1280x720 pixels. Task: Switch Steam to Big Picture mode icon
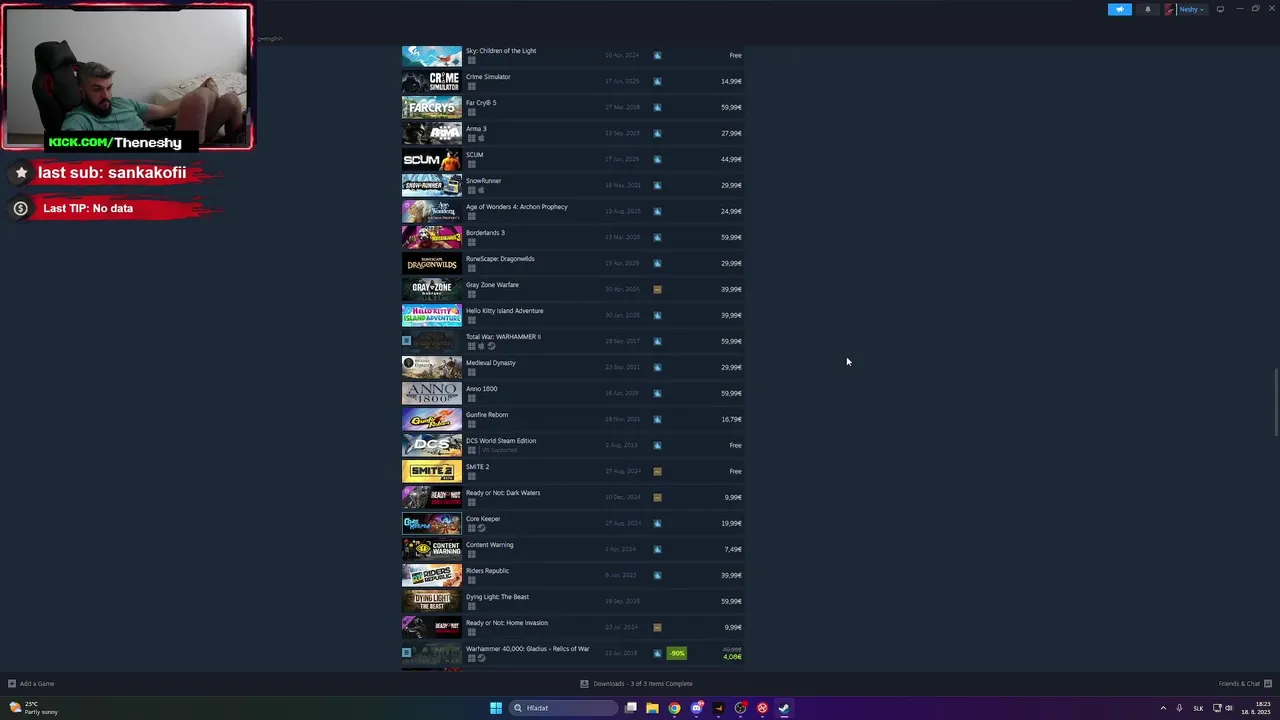[1220, 9]
